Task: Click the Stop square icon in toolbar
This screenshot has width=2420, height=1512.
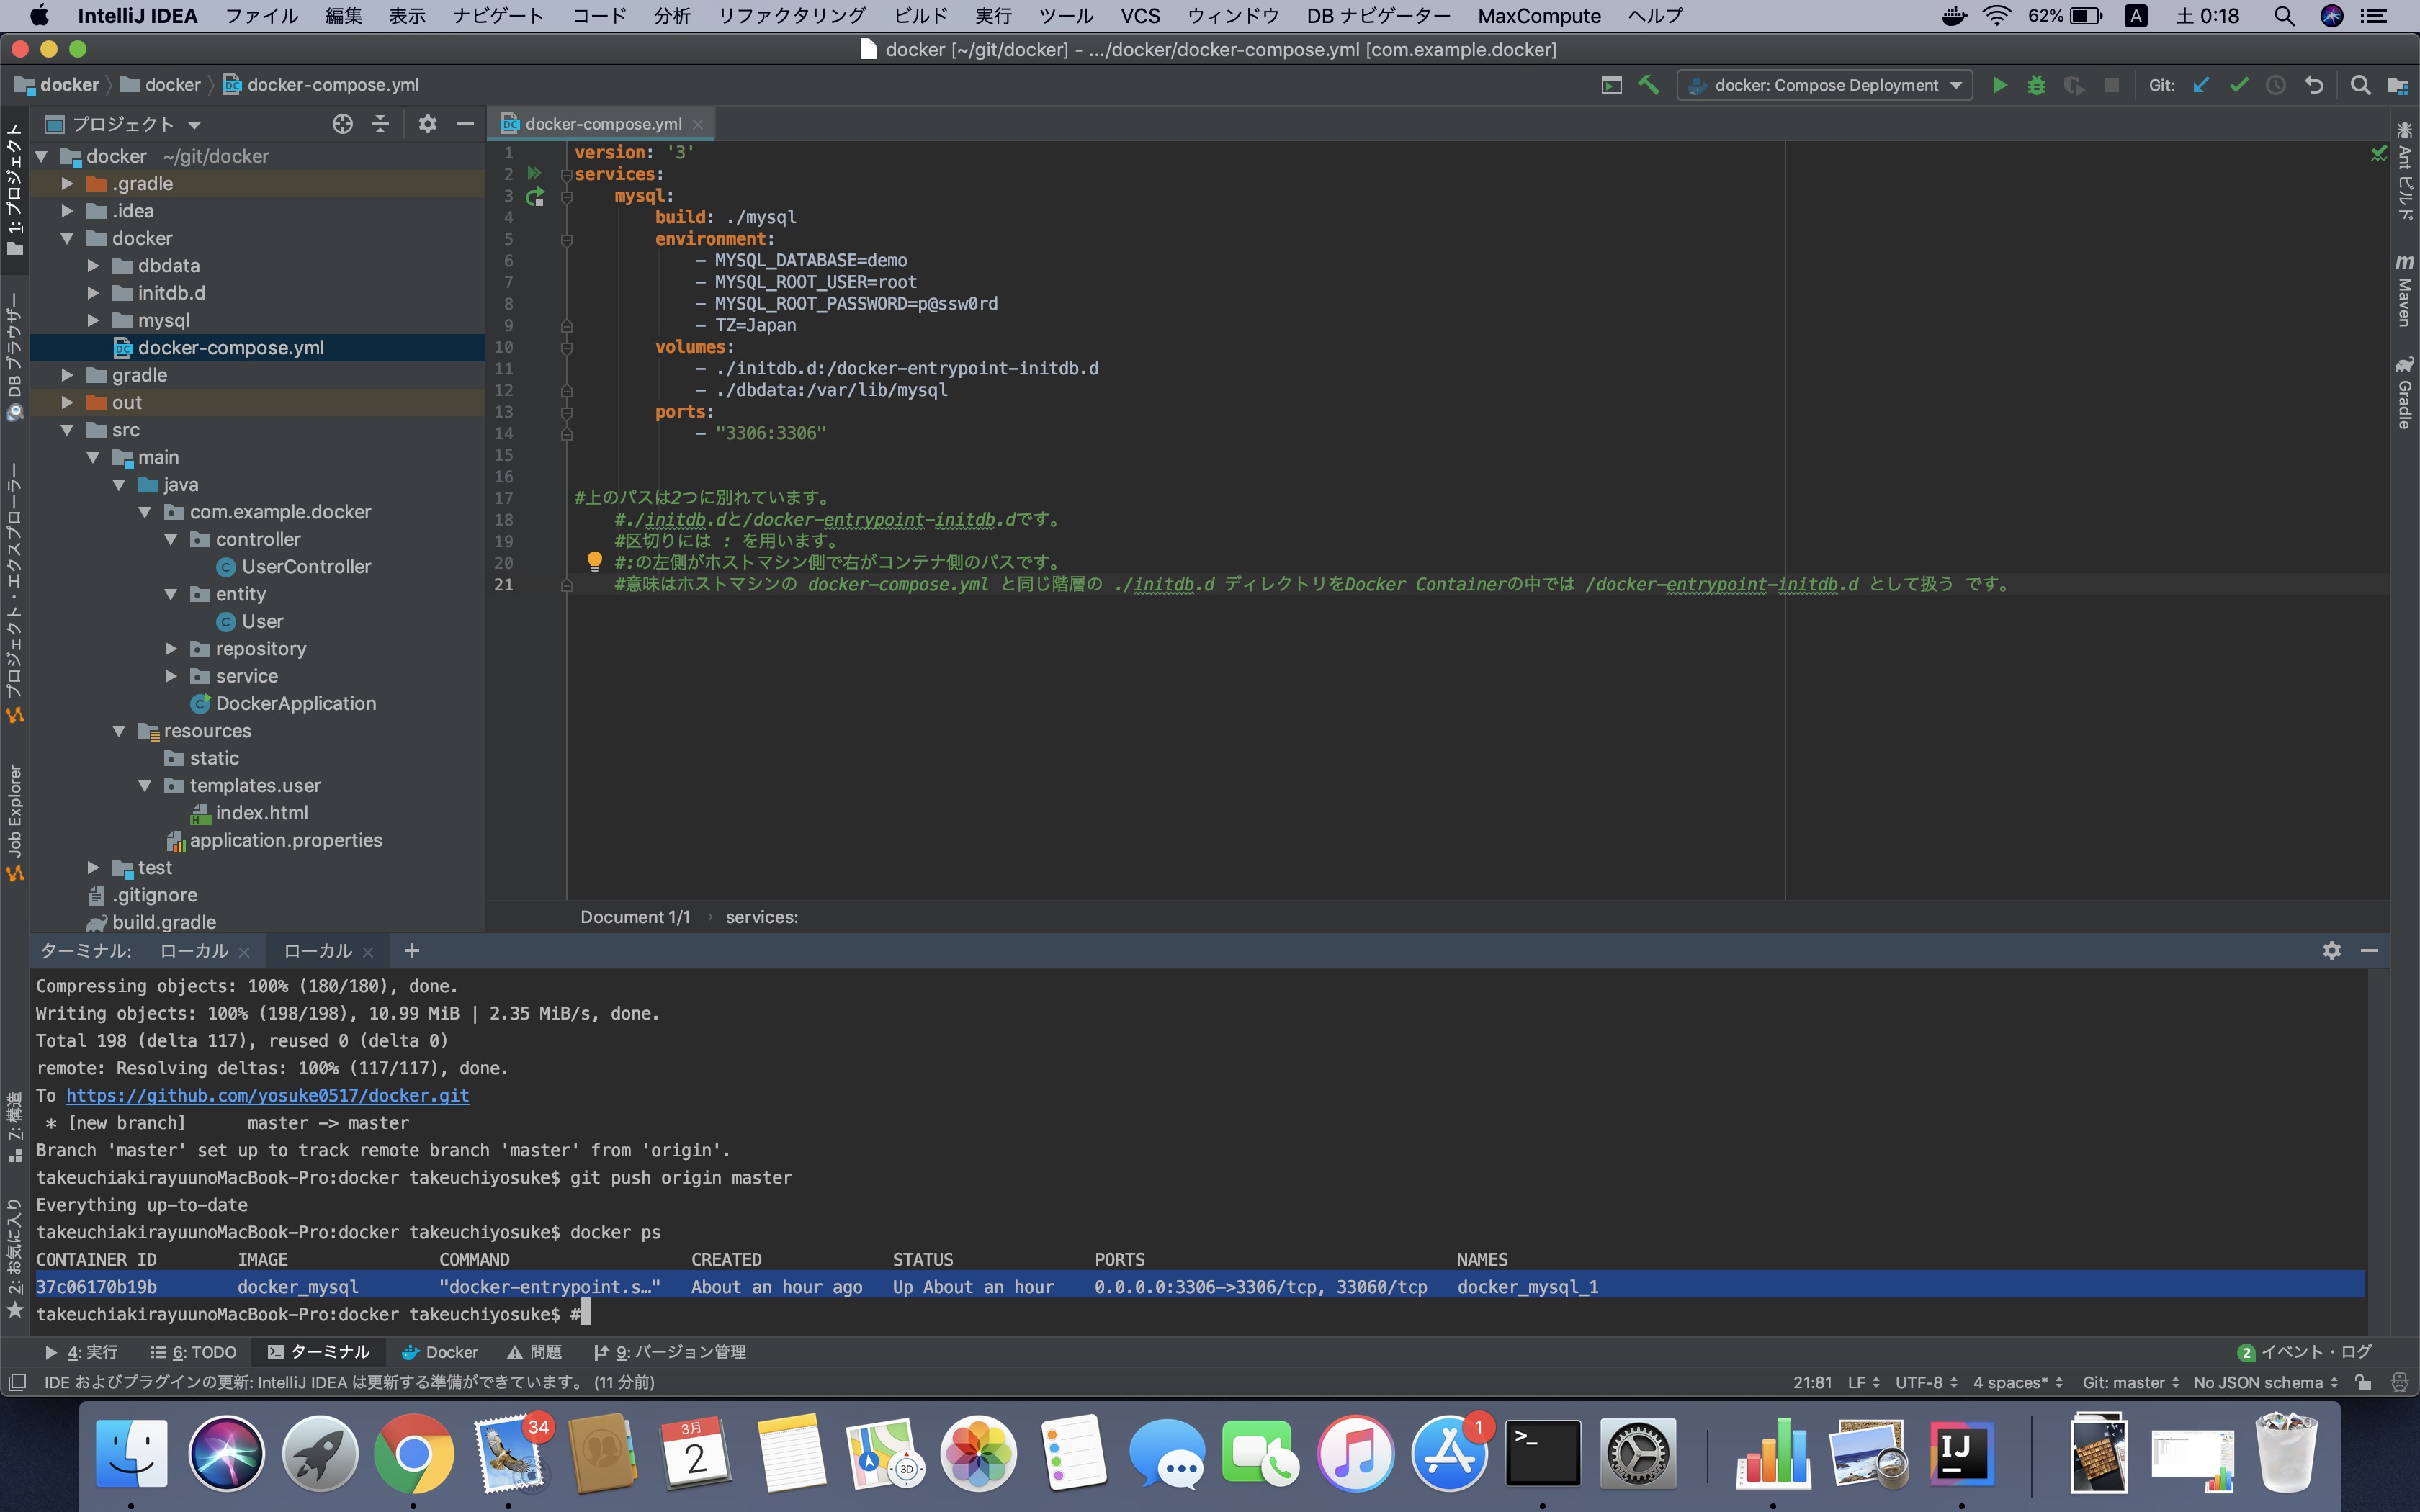Action: [x=2111, y=85]
